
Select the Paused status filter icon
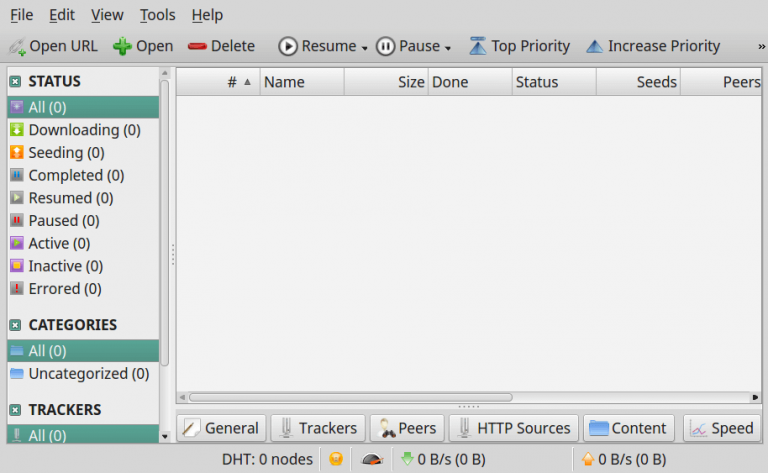point(17,220)
